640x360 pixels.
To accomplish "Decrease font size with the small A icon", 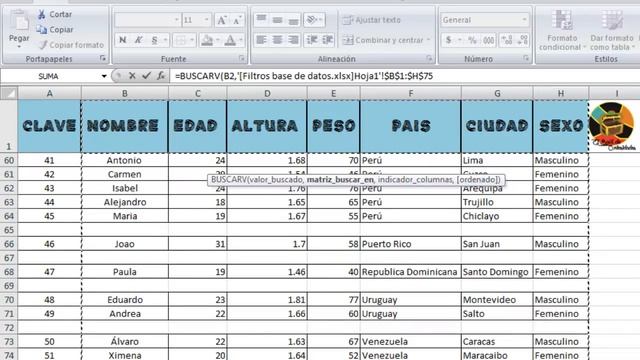I will [x=237, y=20].
